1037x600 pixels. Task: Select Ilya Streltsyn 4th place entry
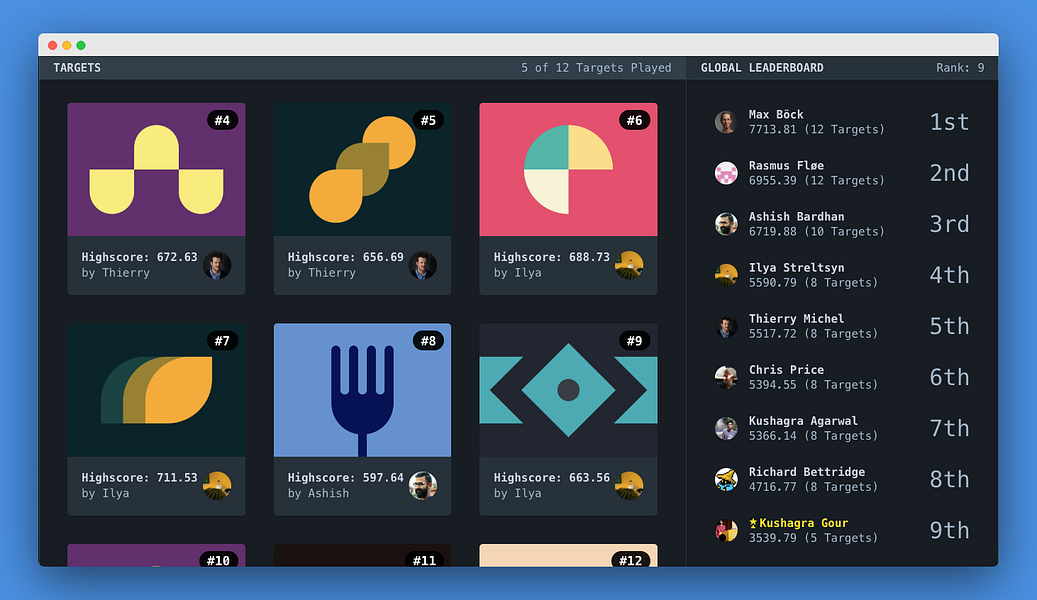pos(842,275)
